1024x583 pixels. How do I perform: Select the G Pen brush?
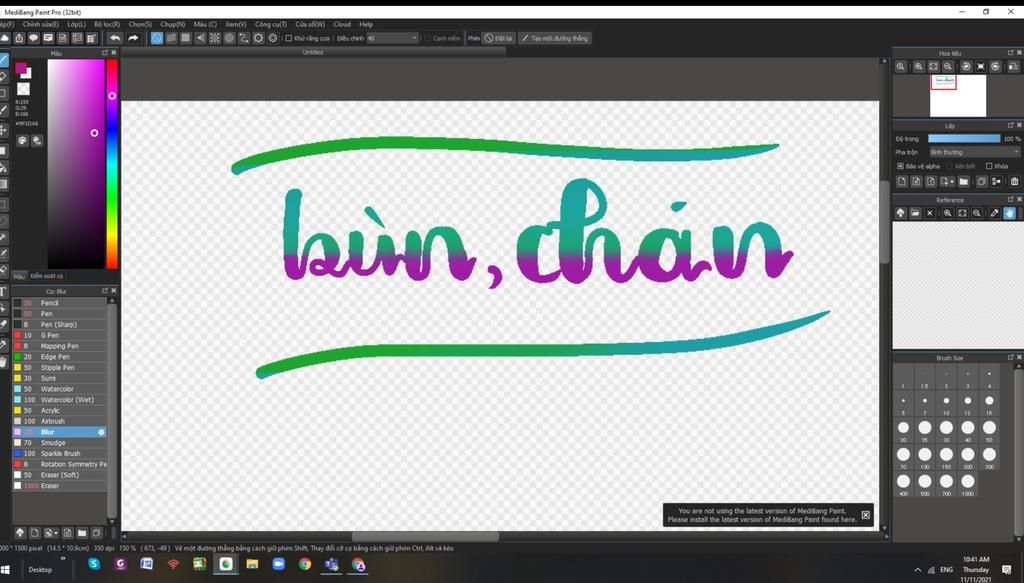coord(59,335)
